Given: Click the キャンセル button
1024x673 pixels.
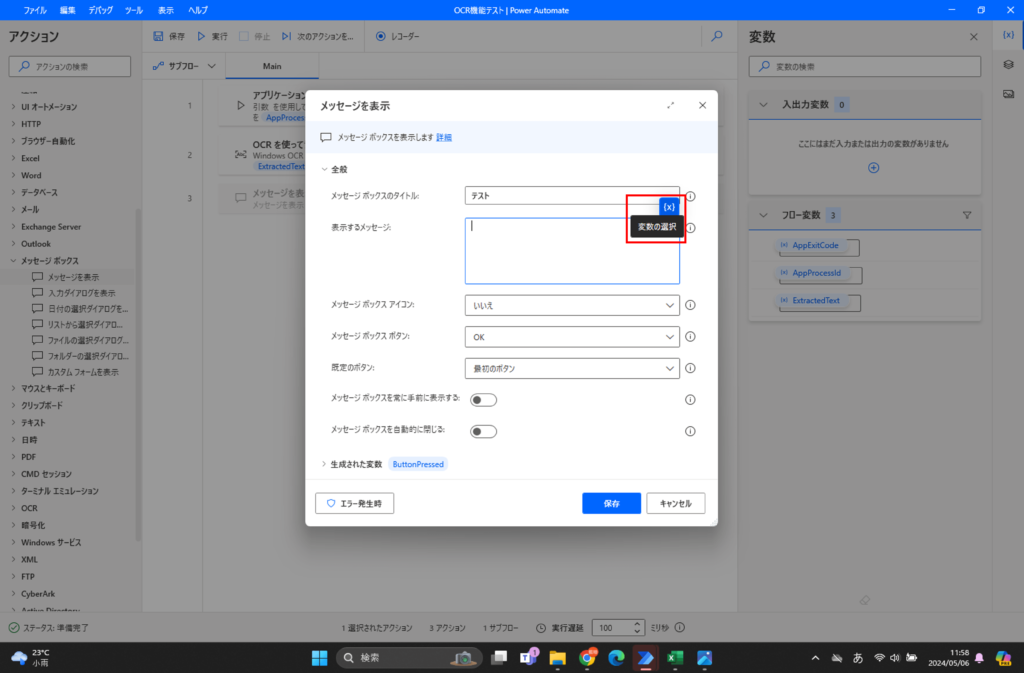Looking at the screenshot, I should pos(676,503).
